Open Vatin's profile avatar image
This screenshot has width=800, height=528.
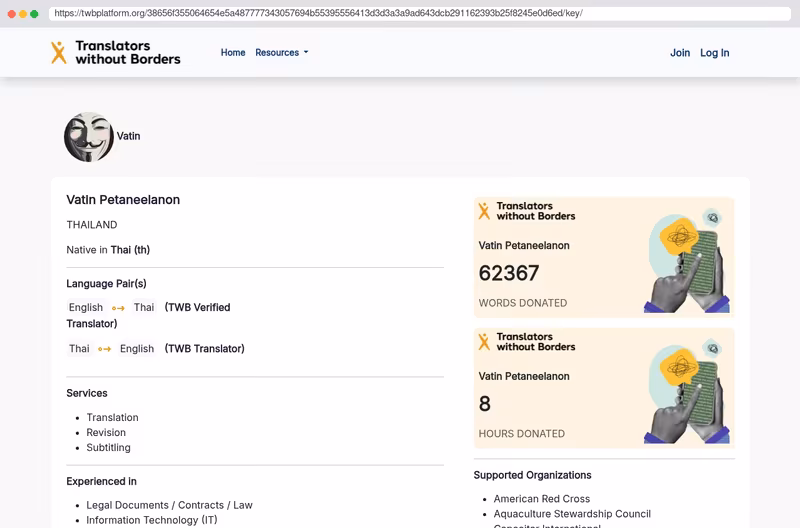(x=89, y=137)
